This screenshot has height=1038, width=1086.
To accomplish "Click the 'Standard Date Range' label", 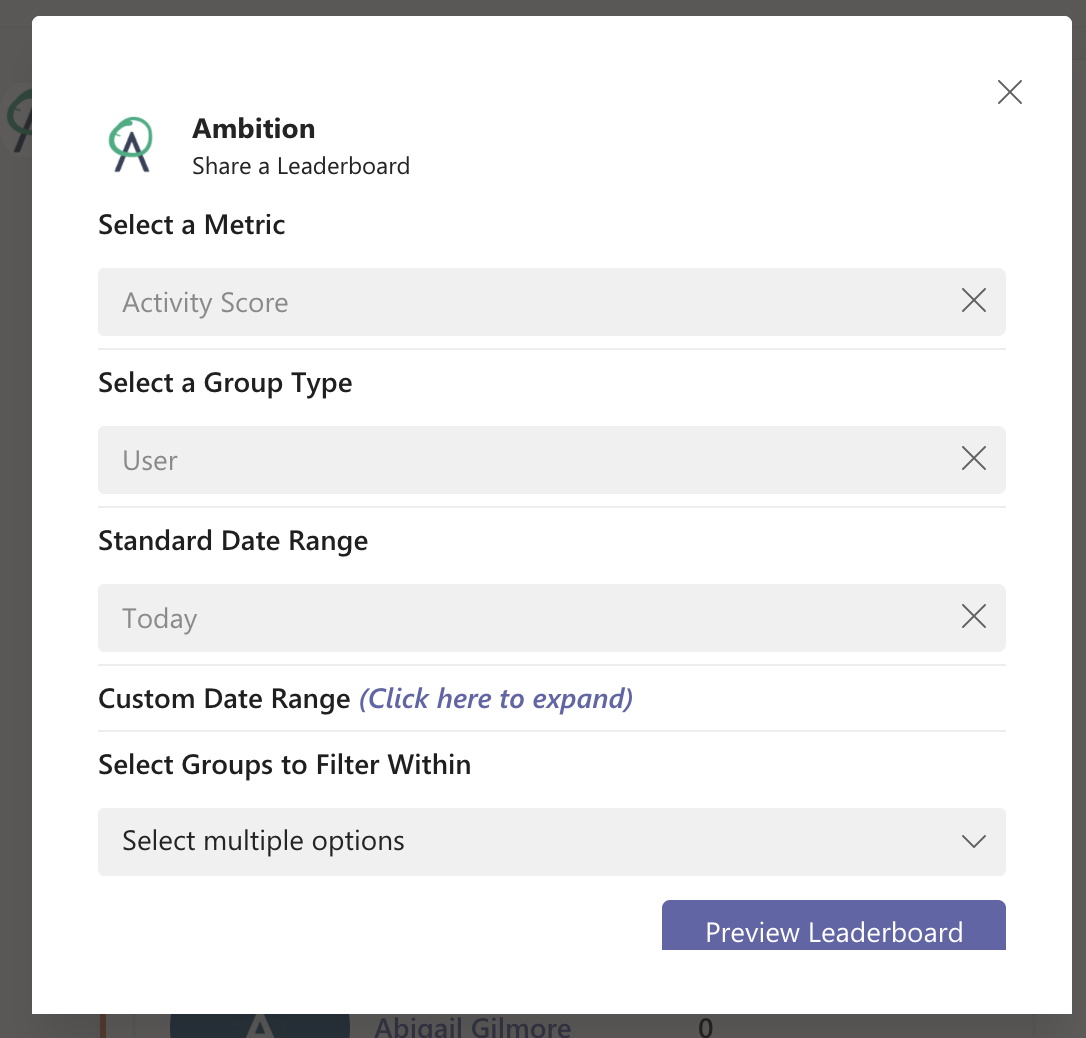I will (x=233, y=541).
